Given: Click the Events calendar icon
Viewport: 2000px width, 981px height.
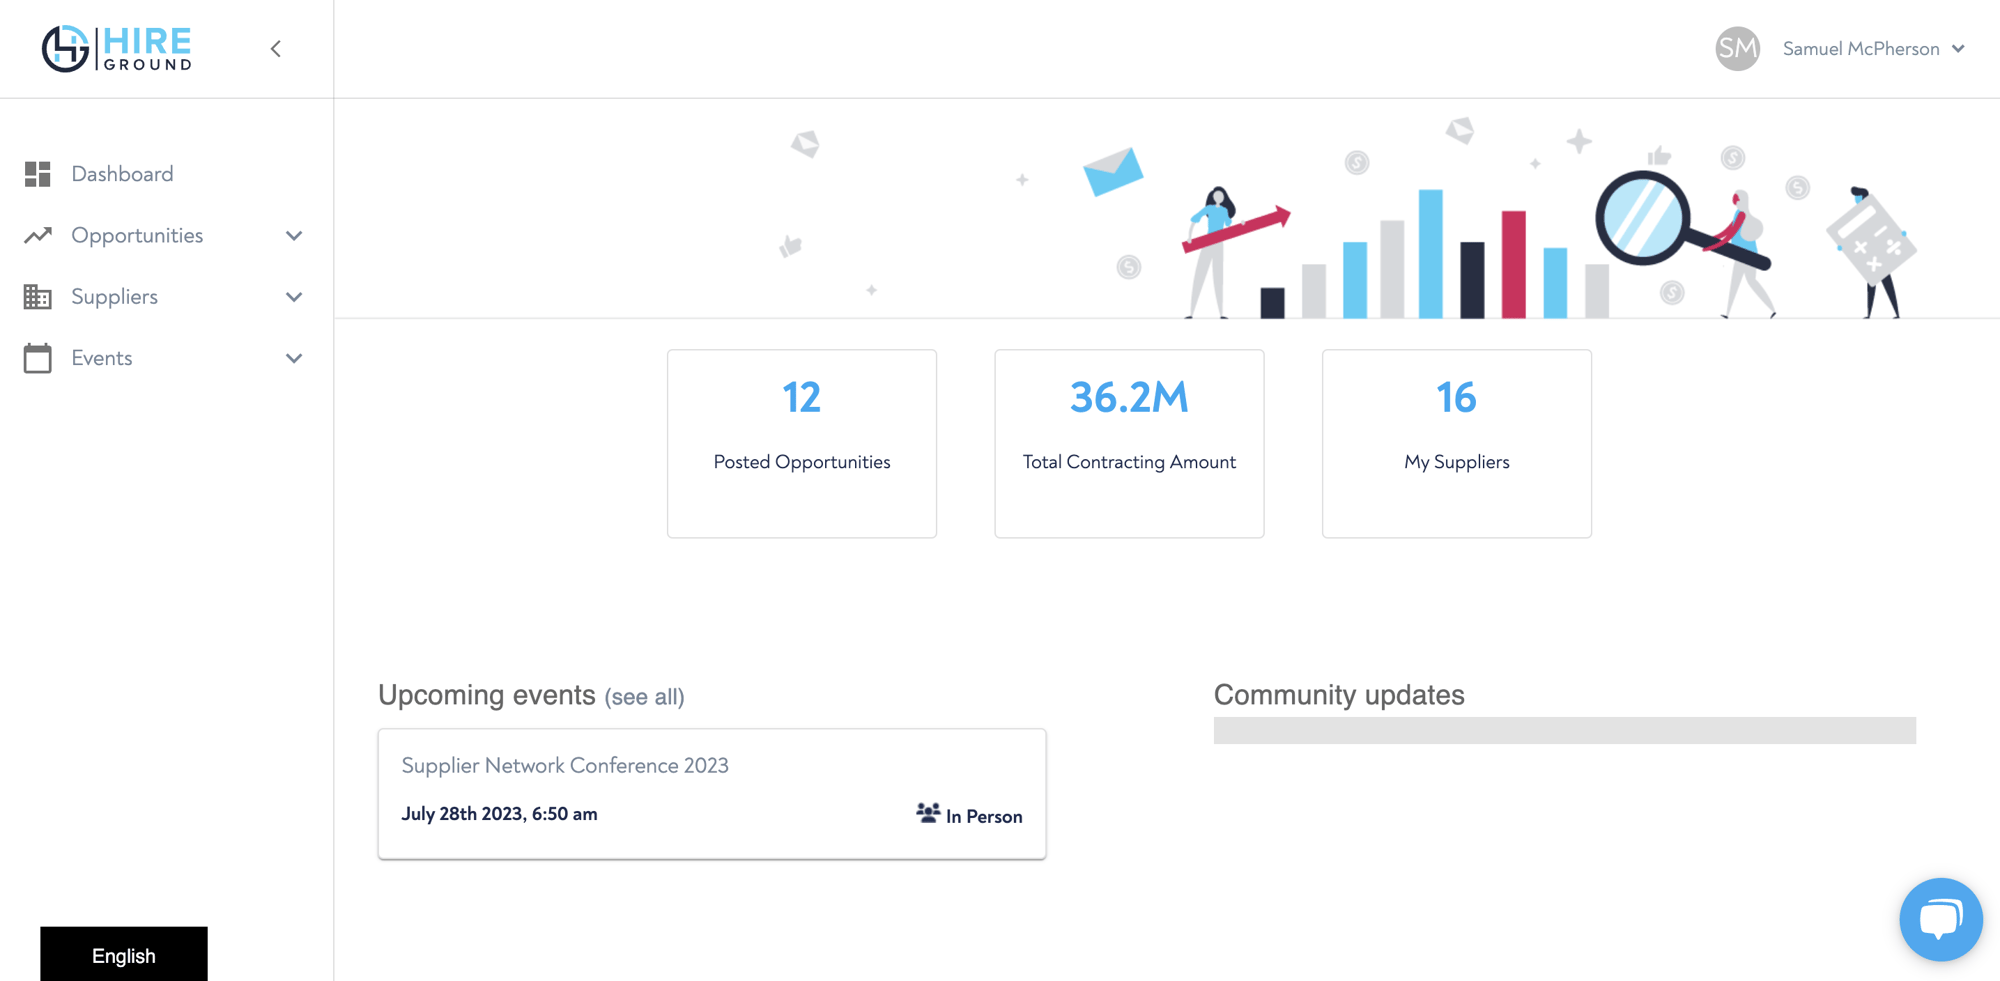Looking at the screenshot, I should click(38, 358).
